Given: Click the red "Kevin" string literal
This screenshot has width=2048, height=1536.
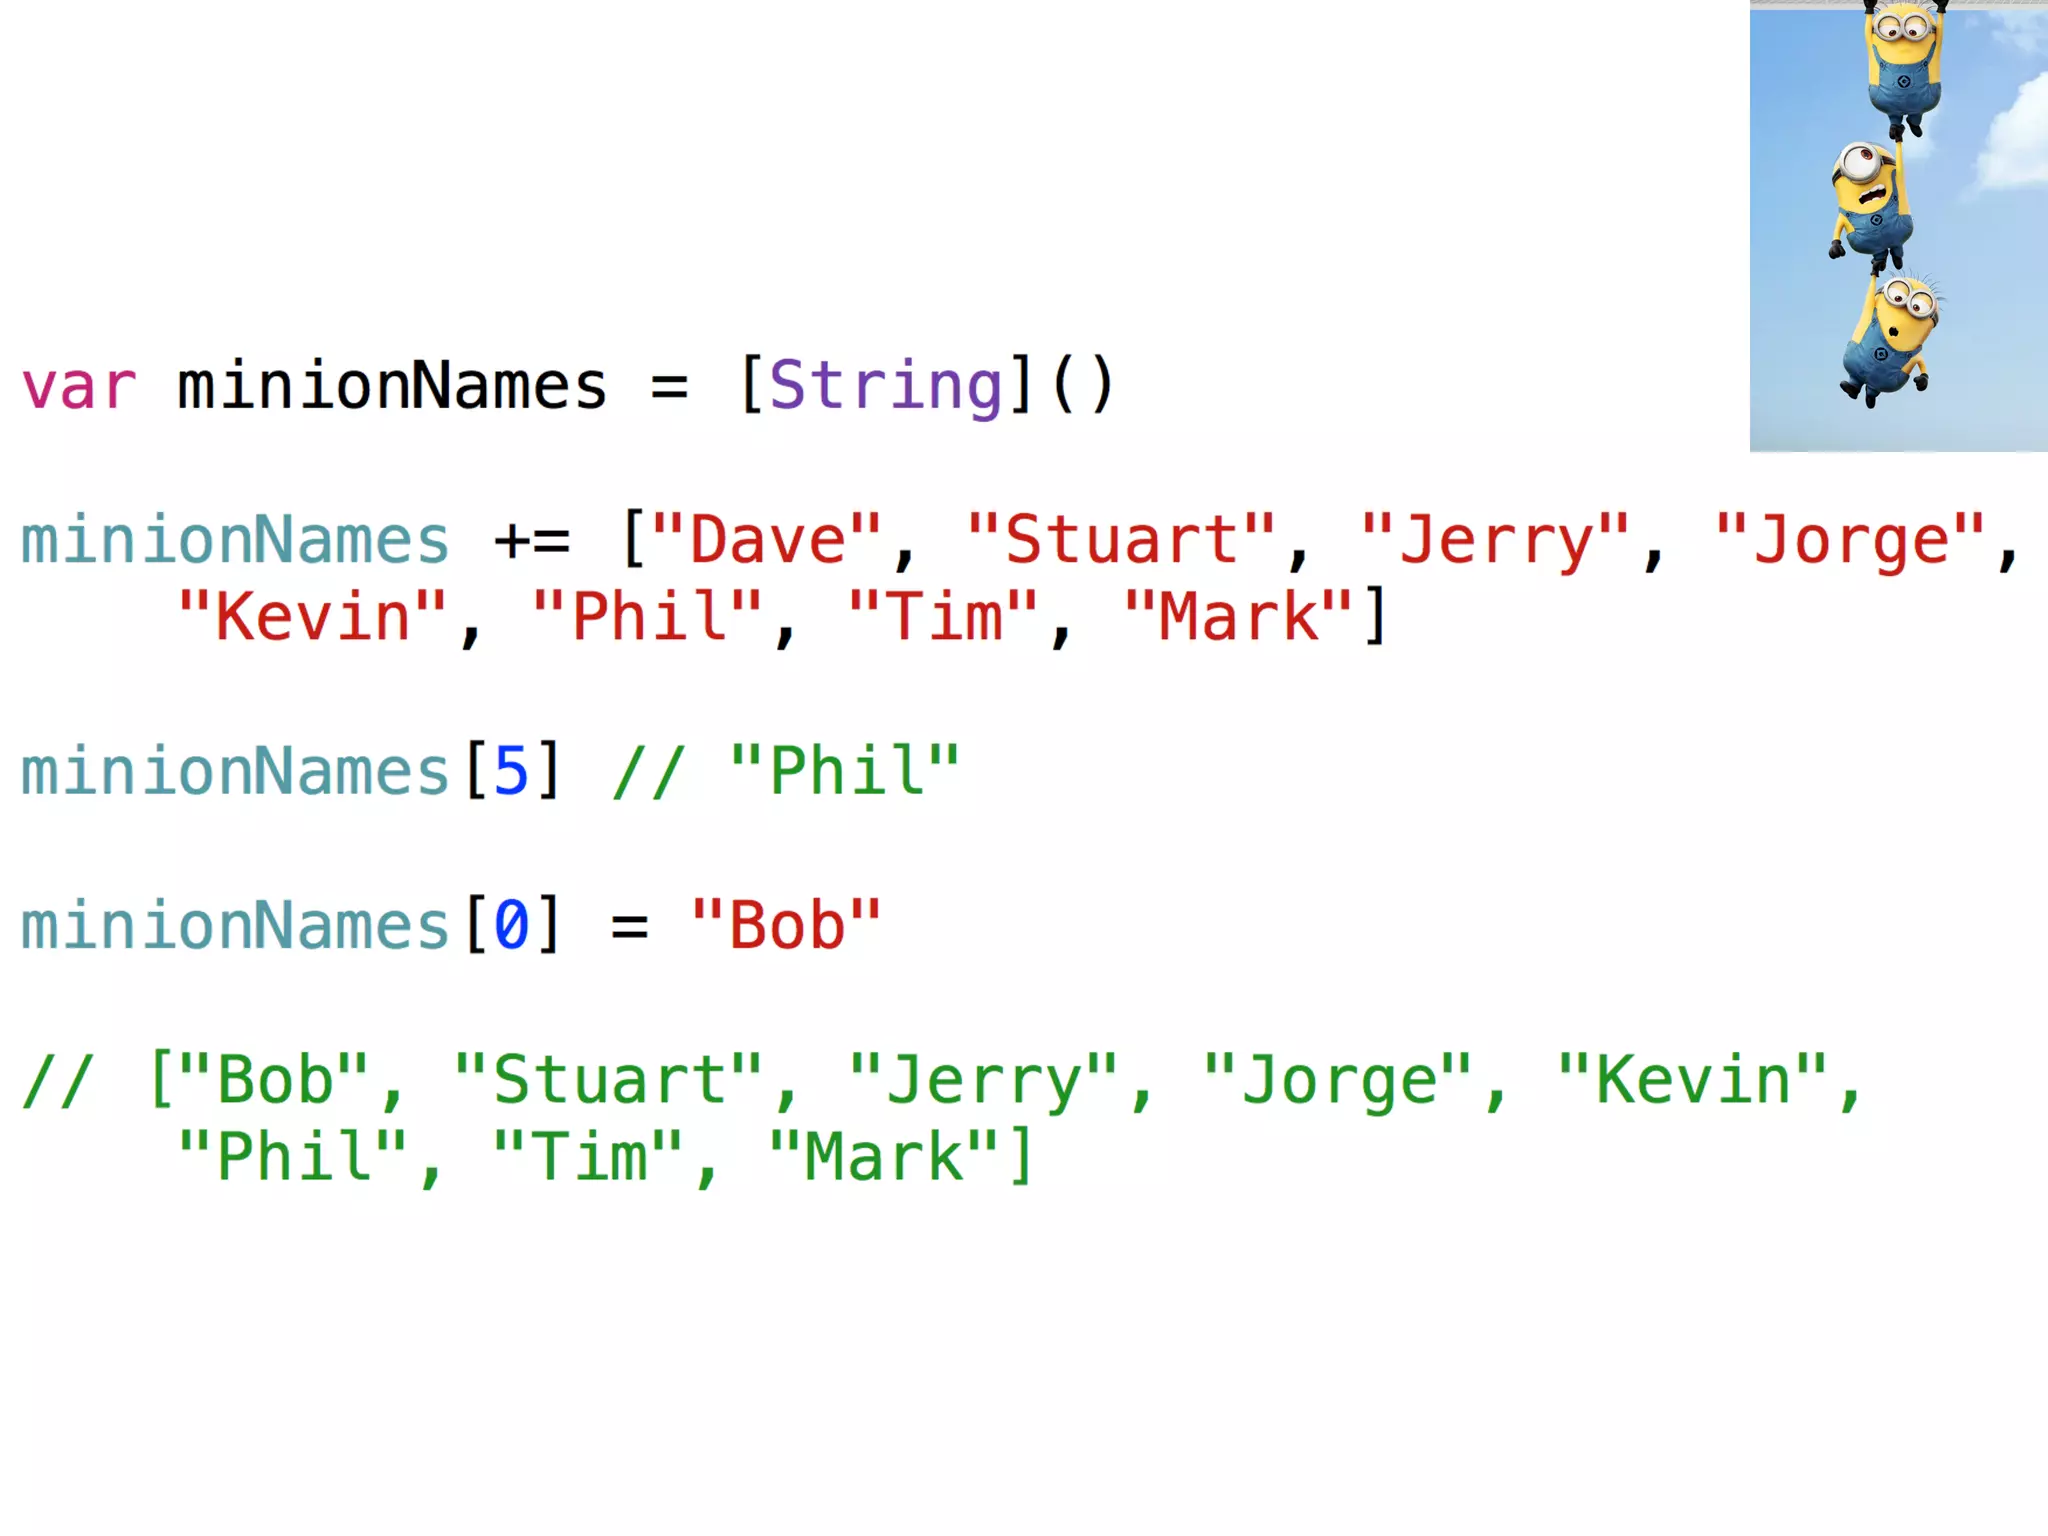Looking at the screenshot, I should point(312,617).
